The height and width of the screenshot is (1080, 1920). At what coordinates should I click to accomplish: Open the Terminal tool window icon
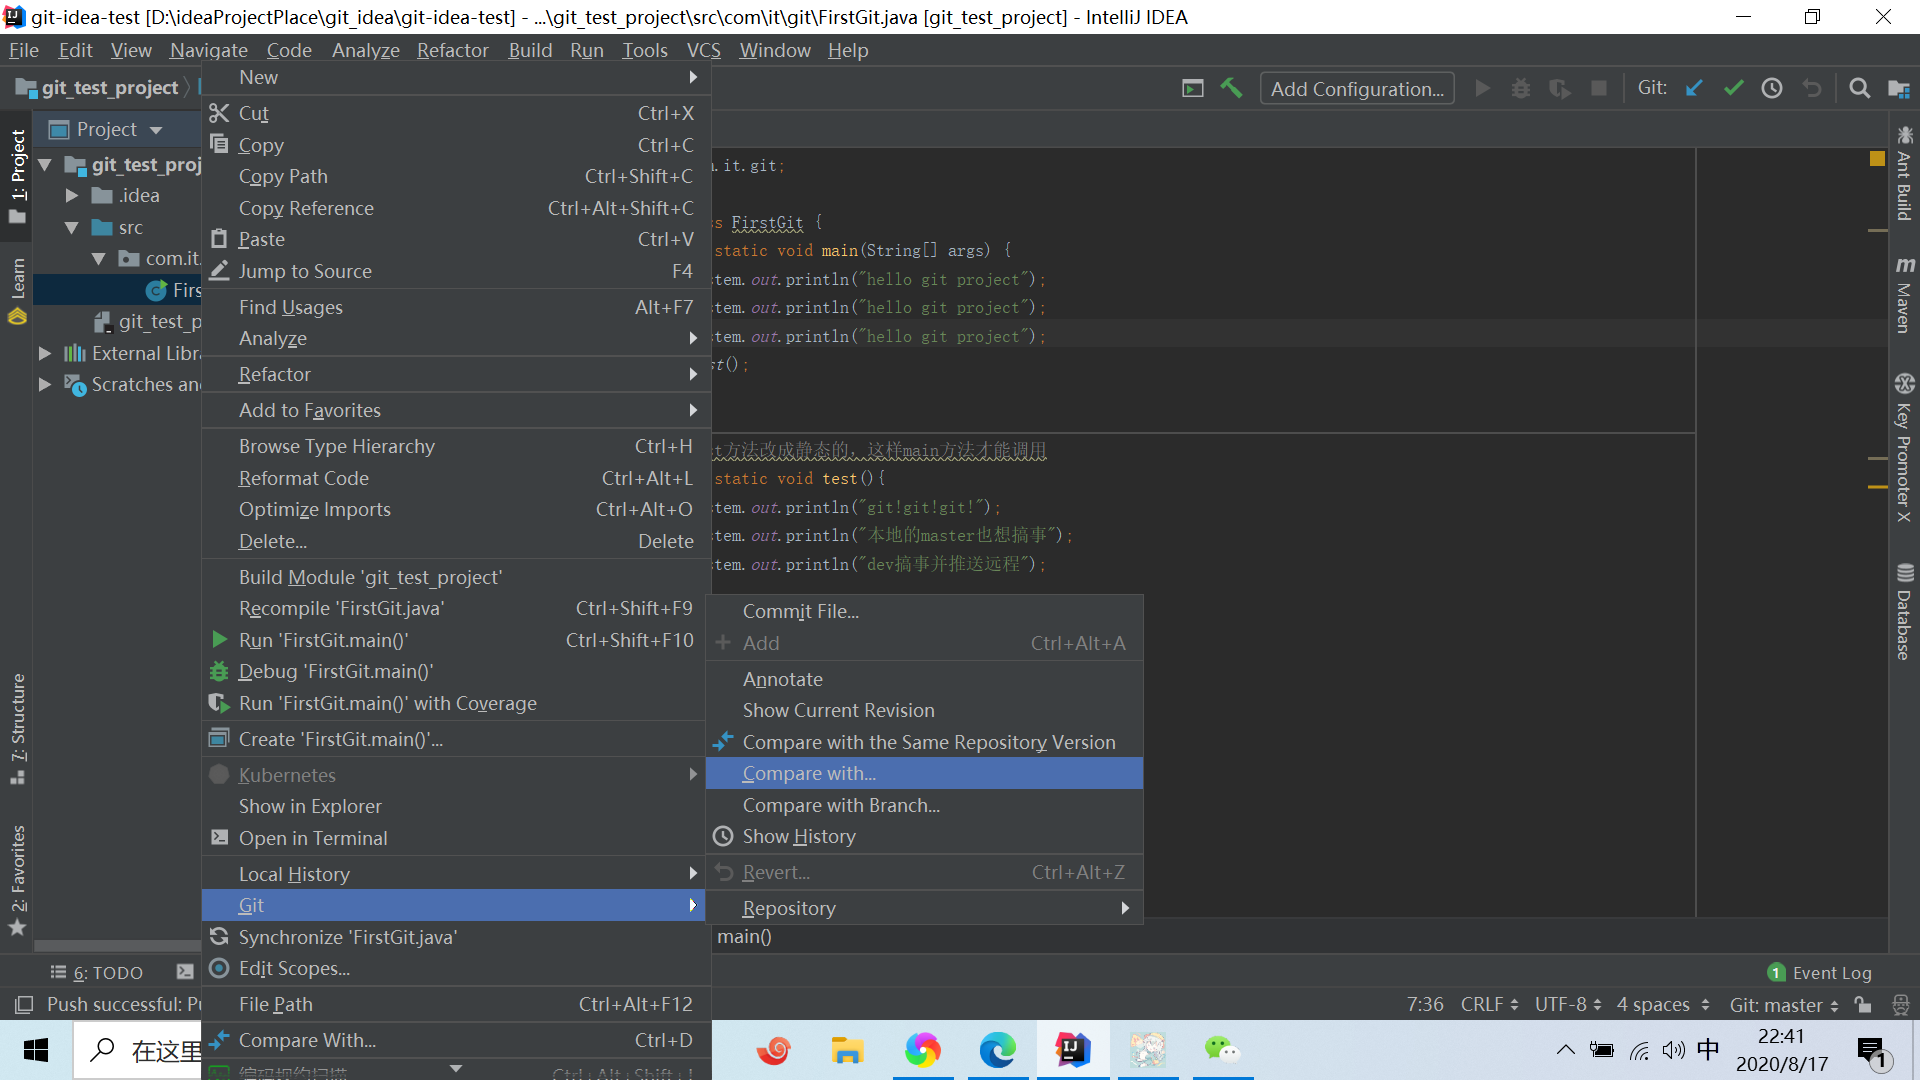(x=185, y=972)
